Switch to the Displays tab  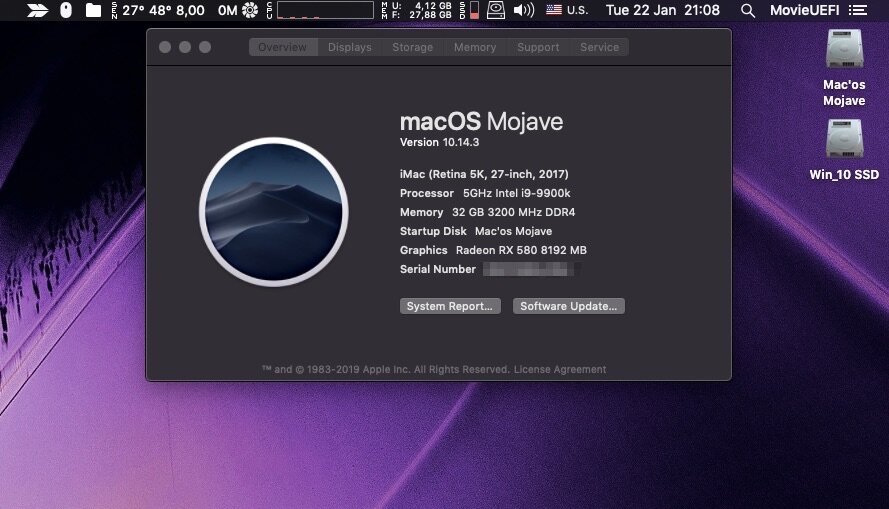350,48
